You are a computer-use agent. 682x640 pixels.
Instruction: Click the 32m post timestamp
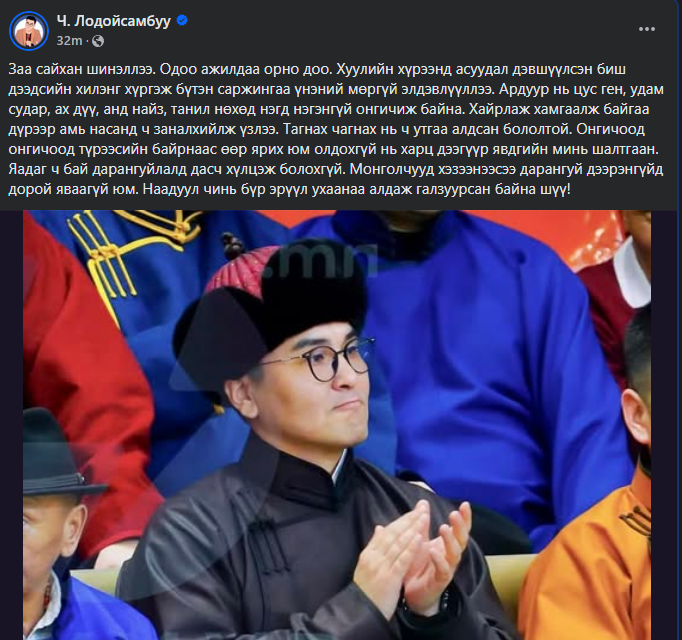coord(69,41)
